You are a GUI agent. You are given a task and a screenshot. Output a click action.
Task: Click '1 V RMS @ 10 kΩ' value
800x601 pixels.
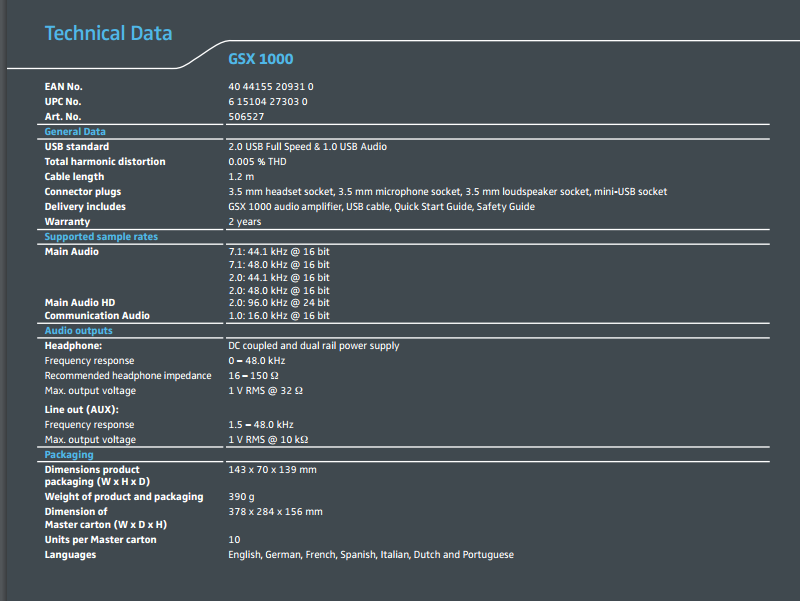coord(268,440)
